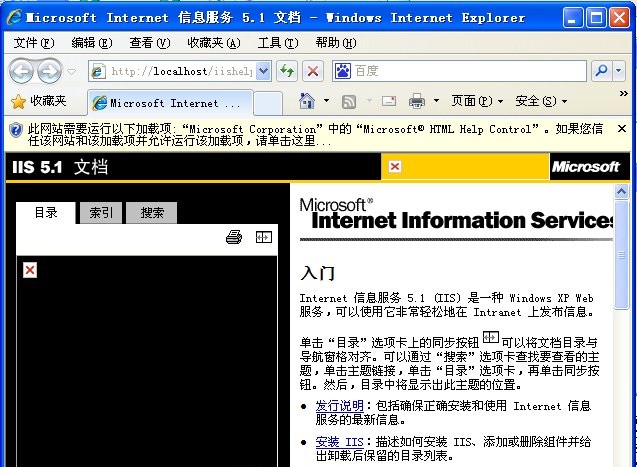The height and width of the screenshot is (467, 637).
Task: Close the information bar with X
Action: 622,129
